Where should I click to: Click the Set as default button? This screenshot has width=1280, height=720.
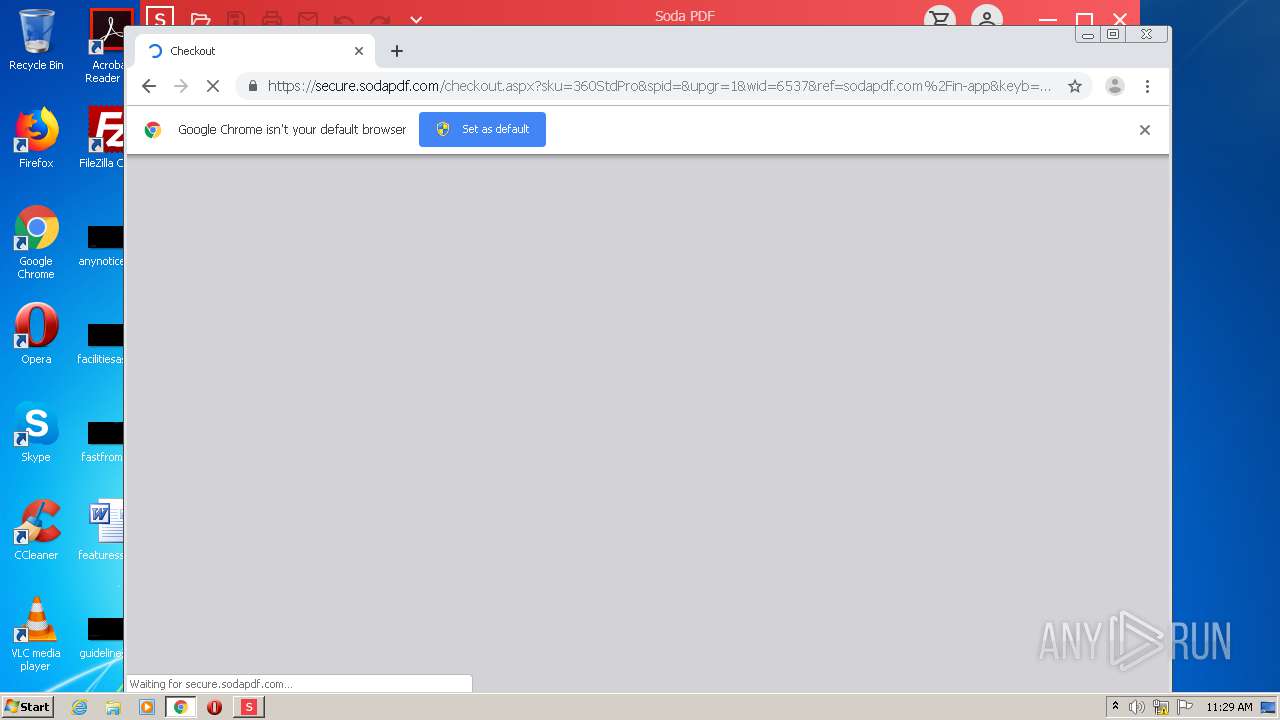(x=482, y=129)
